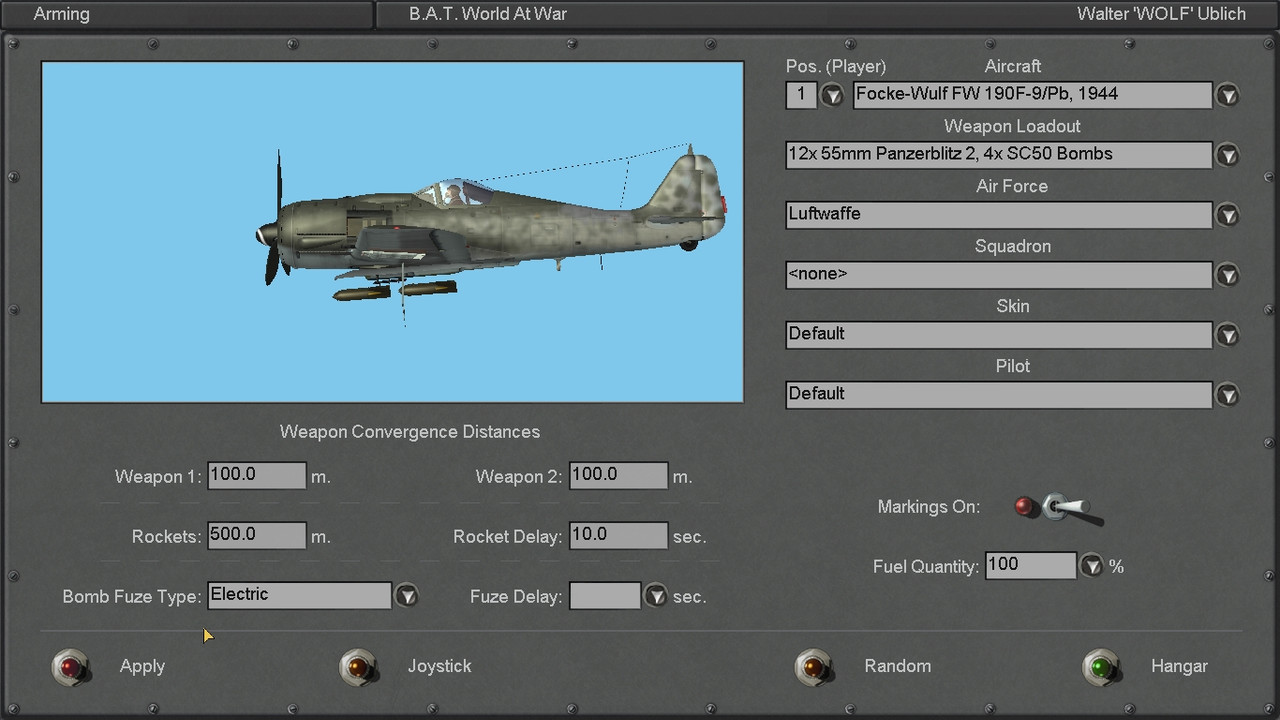Open the Aircraft dropdown arrow
This screenshot has width=1280, height=720.
click(1227, 95)
